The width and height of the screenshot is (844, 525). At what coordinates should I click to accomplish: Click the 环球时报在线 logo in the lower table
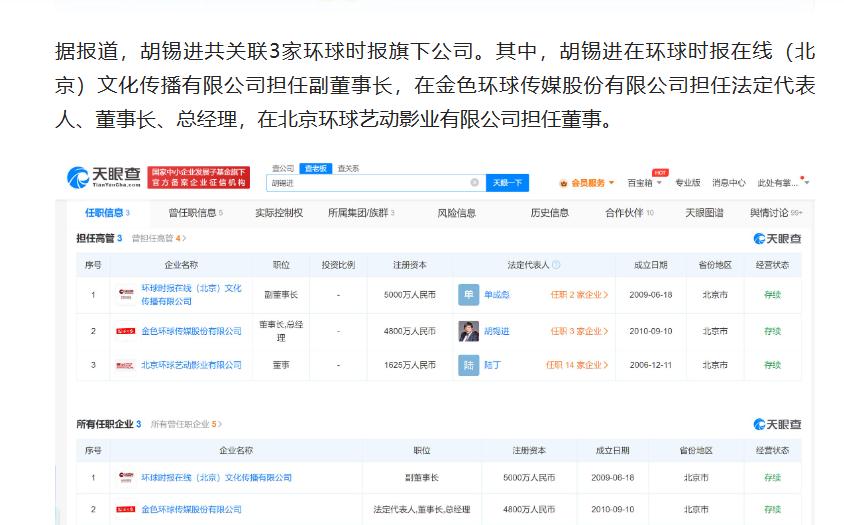tap(126, 477)
